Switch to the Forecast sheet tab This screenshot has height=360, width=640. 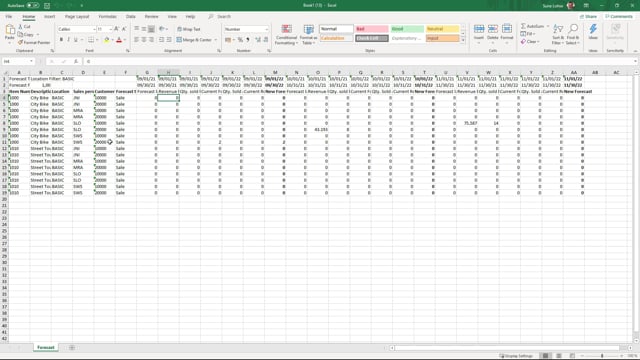point(46,347)
